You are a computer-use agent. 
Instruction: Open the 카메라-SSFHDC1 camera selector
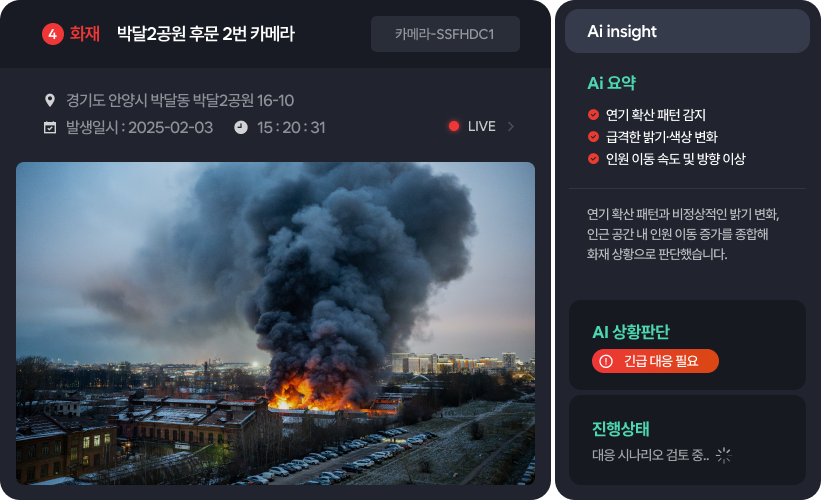click(445, 34)
